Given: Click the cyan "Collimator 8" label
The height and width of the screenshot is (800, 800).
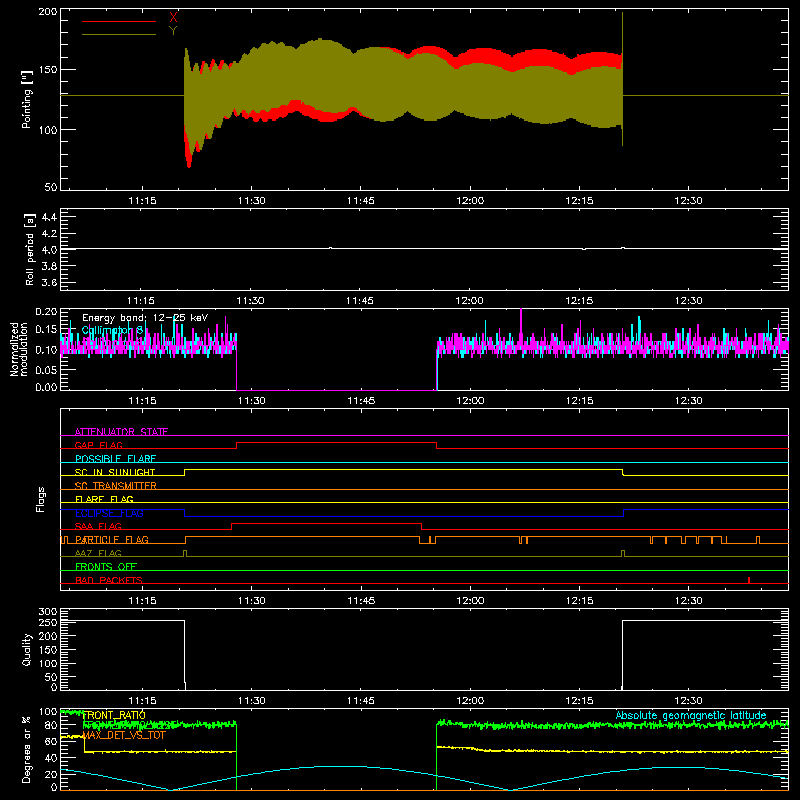Looking at the screenshot, I should 112,331.
